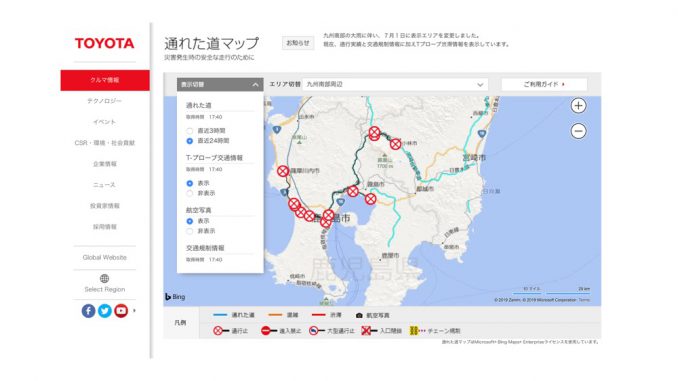Viewport: 678px width, 381px height.
Task: Open the Global Website link
Action: pyautogui.click(x=105, y=257)
